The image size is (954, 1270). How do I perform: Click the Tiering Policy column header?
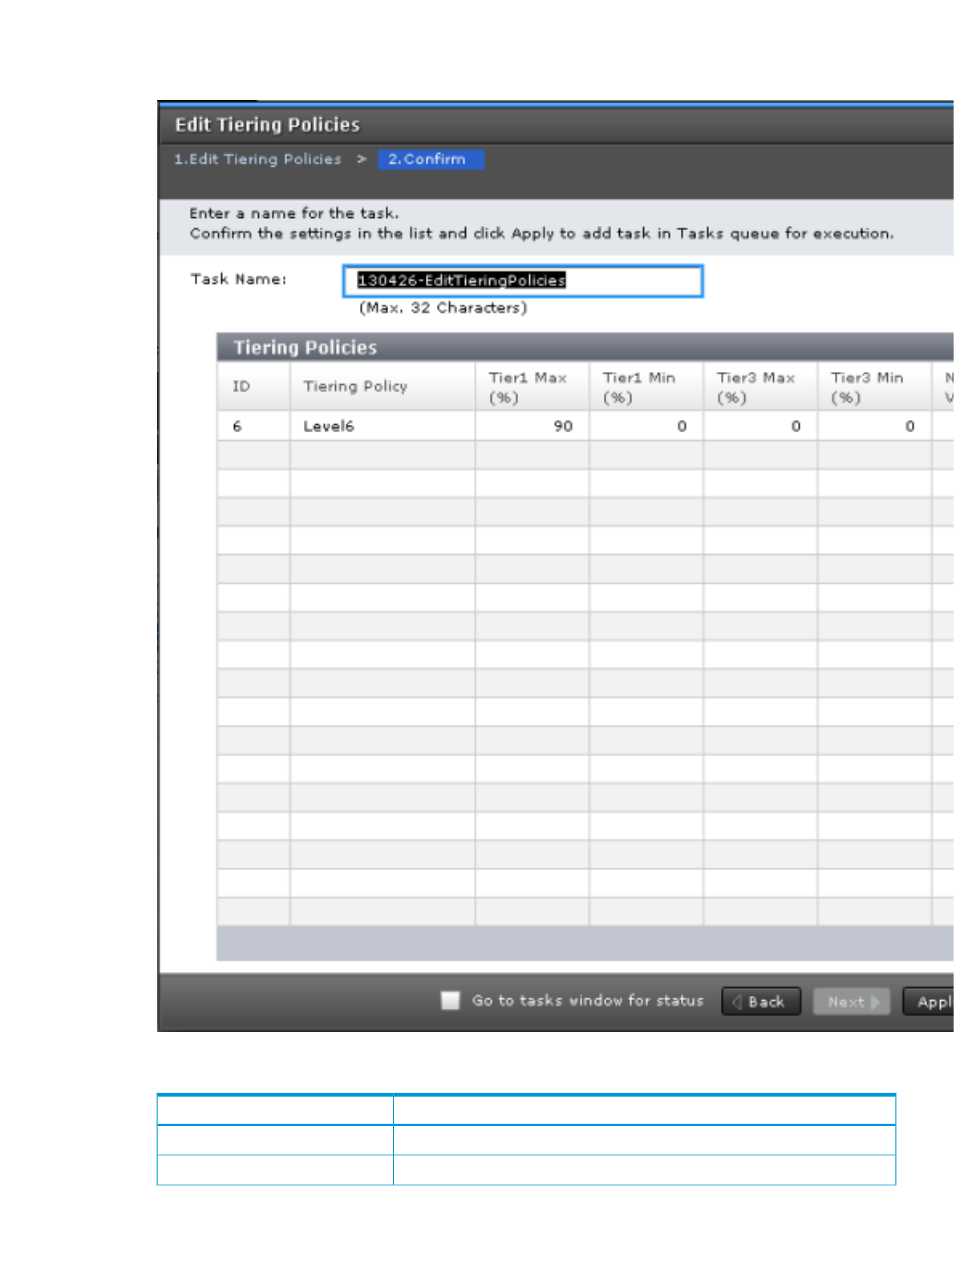[382, 386]
